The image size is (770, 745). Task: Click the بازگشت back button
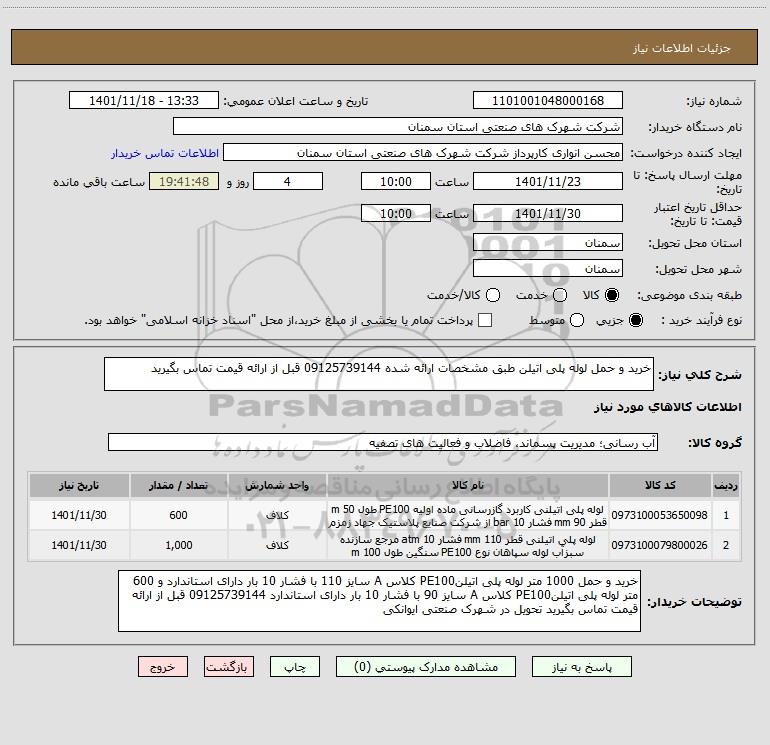click(x=229, y=667)
